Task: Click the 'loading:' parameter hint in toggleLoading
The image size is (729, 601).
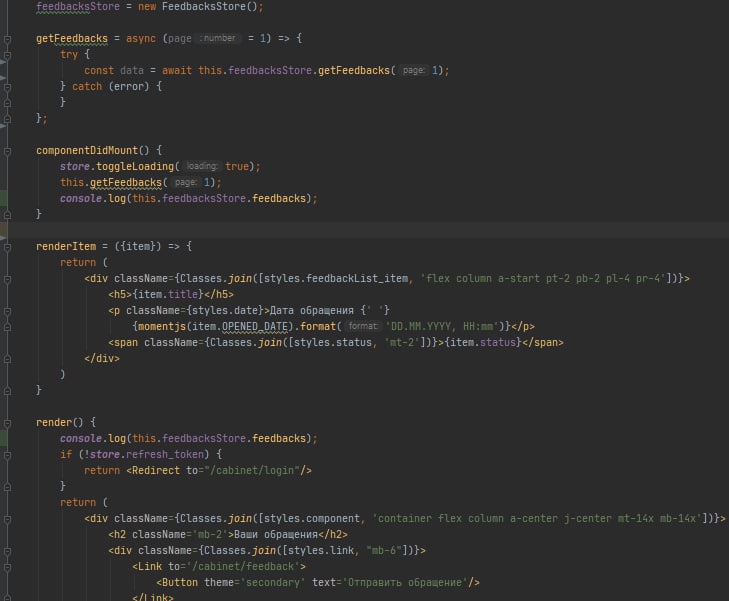Action: pos(202,166)
